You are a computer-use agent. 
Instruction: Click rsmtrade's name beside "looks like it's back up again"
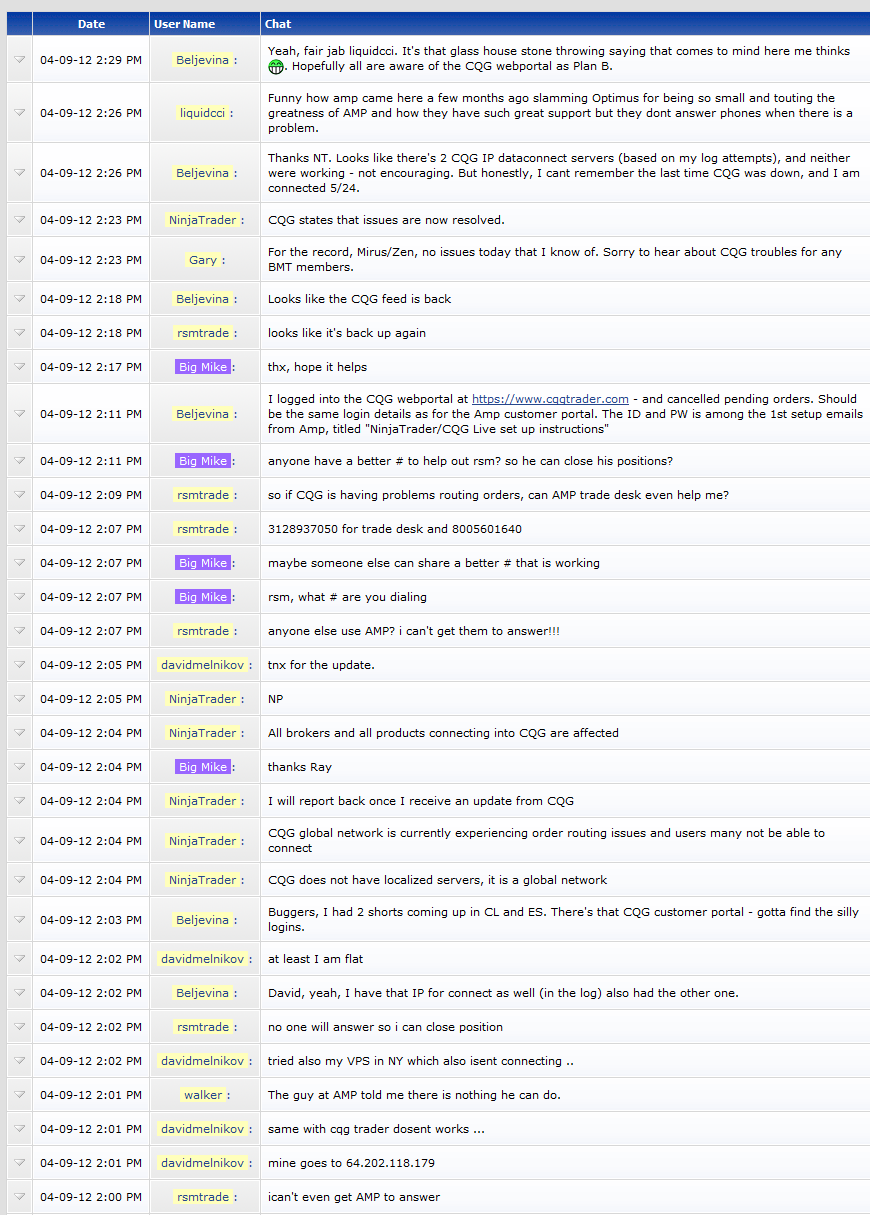pyautogui.click(x=203, y=333)
